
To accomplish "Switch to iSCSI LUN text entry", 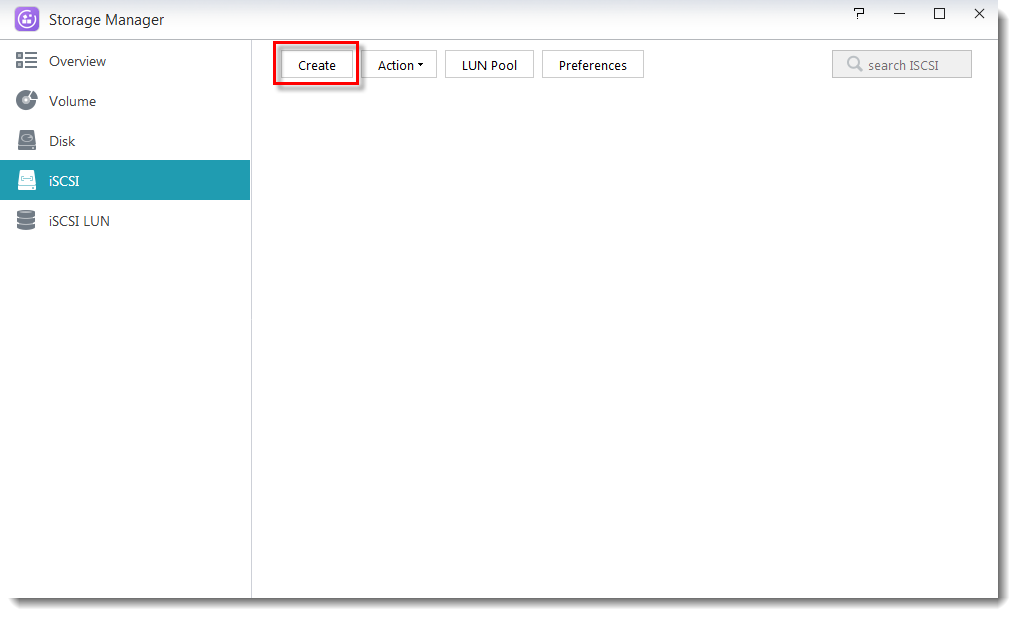I will point(79,221).
